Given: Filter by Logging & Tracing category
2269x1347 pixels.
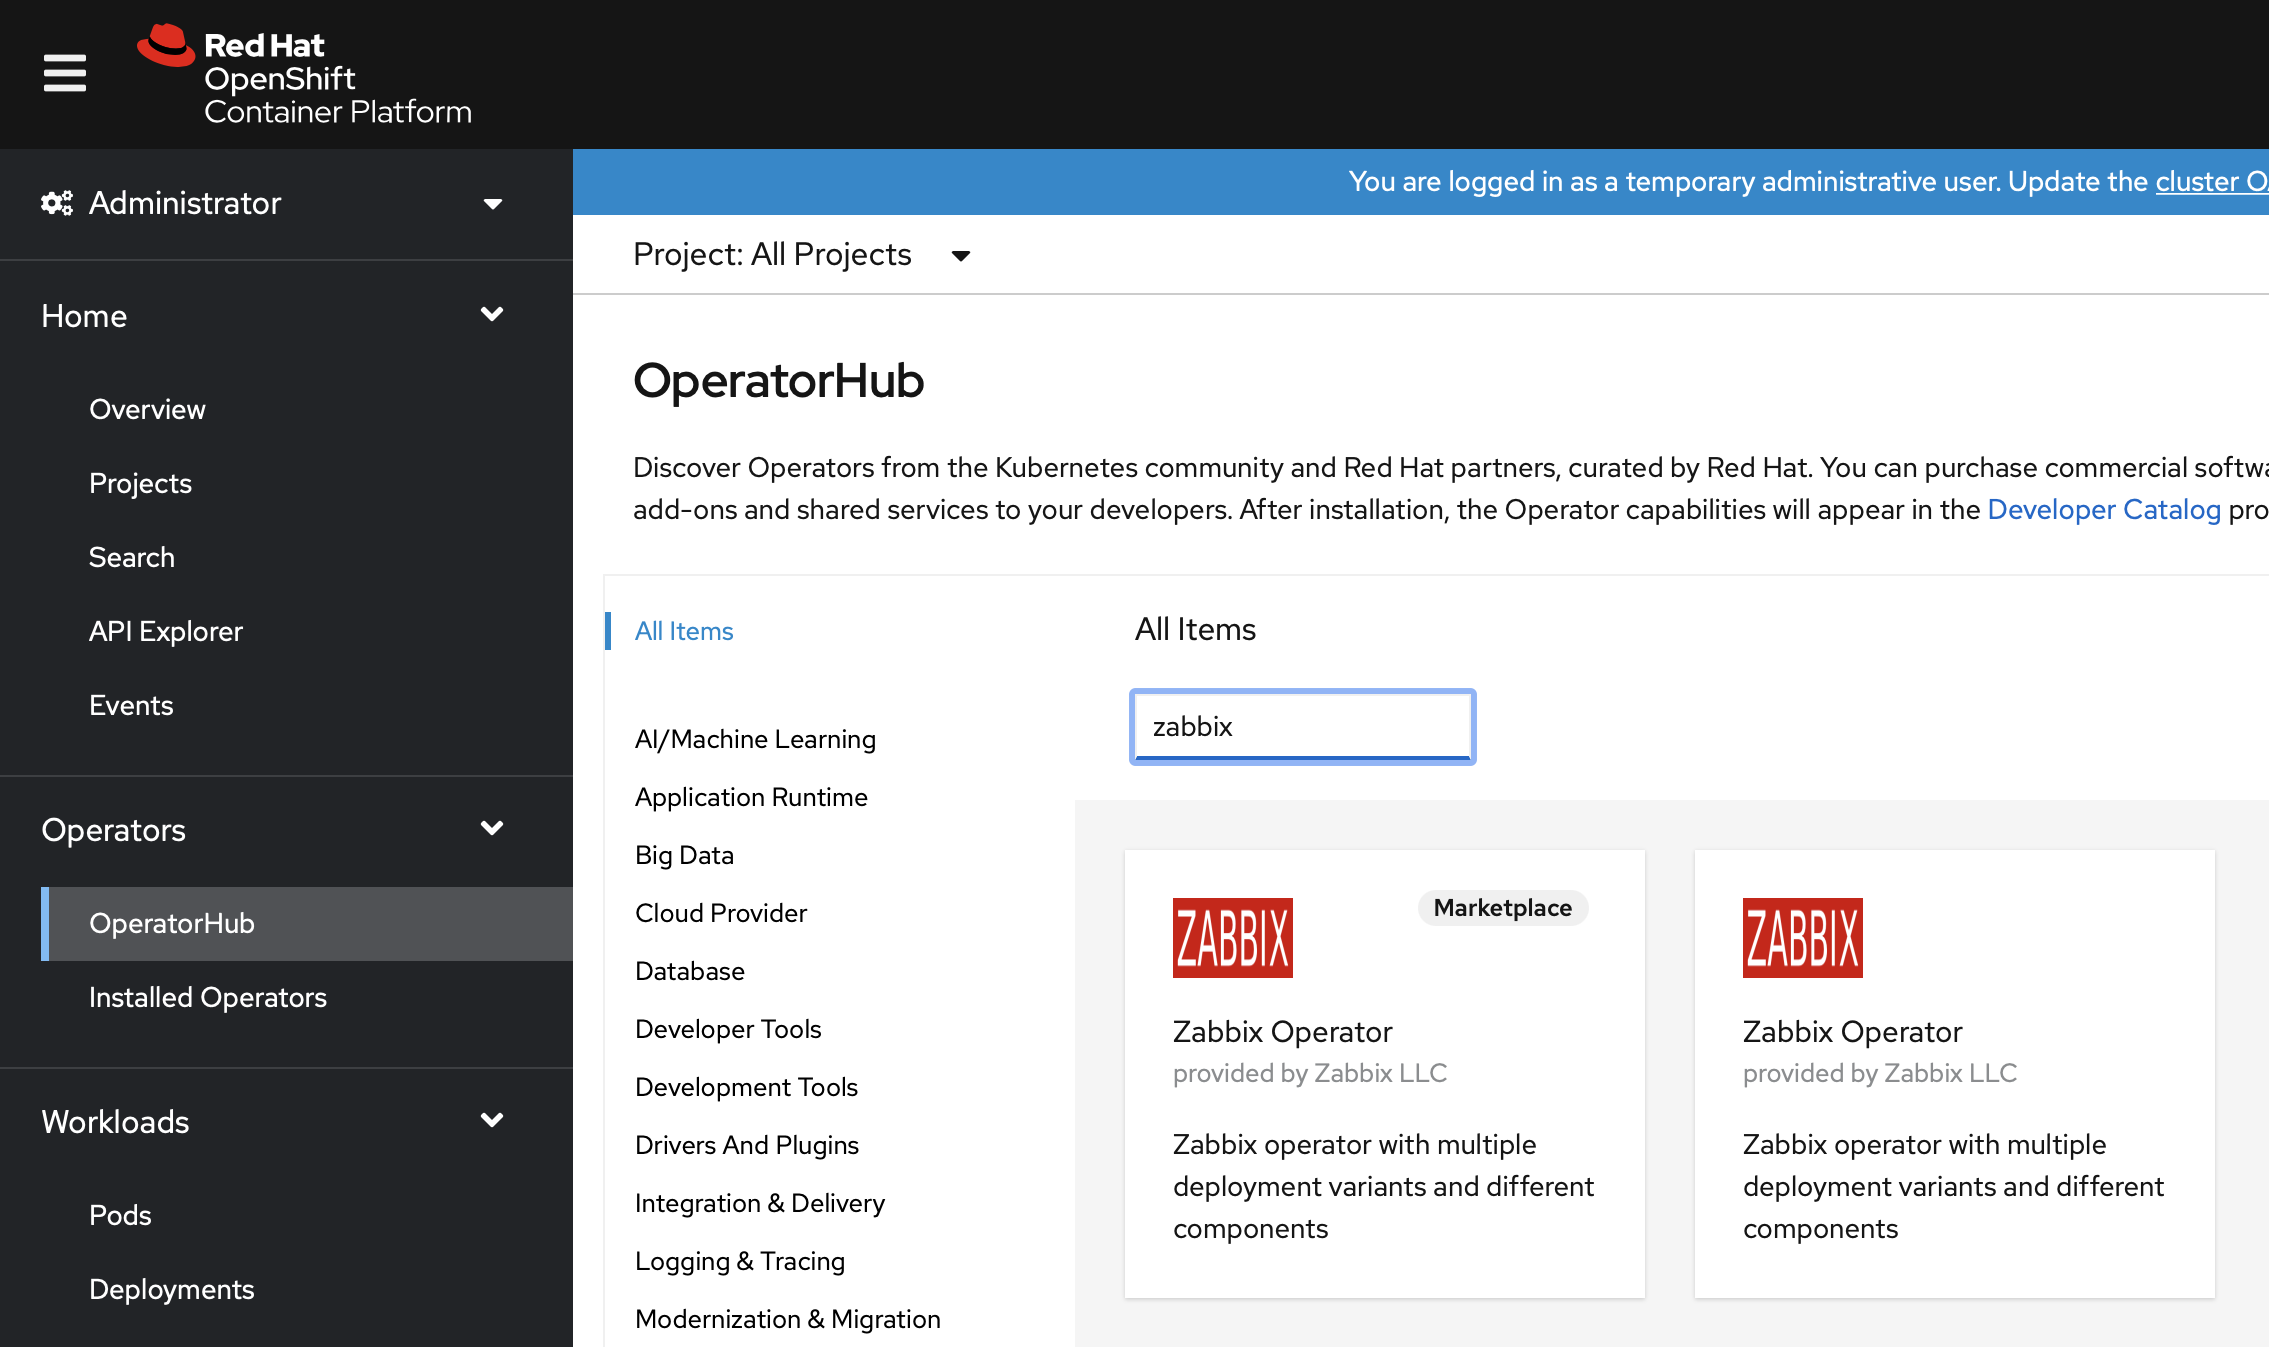Looking at the screenshot, I should point(740,1261).
